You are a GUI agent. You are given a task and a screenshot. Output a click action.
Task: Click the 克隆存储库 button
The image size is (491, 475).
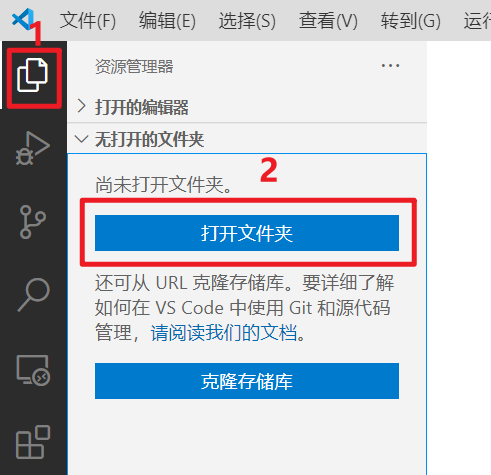[247, 381]
